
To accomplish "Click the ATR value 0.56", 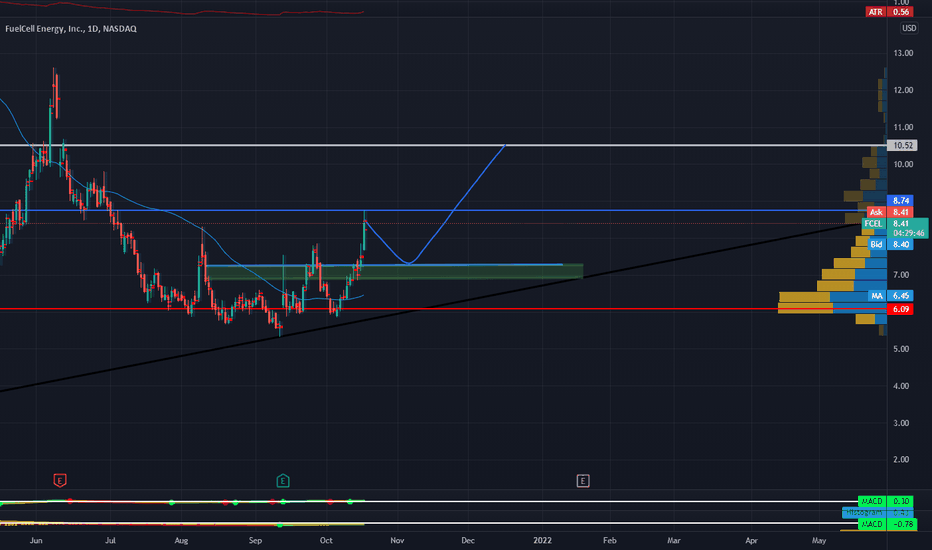I will (900, 12).
